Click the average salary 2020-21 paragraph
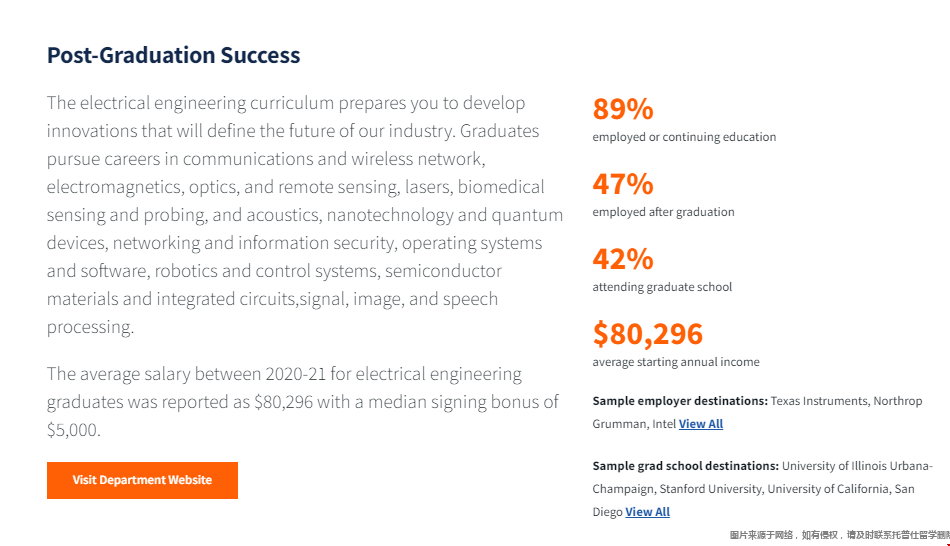 point(303,401)
